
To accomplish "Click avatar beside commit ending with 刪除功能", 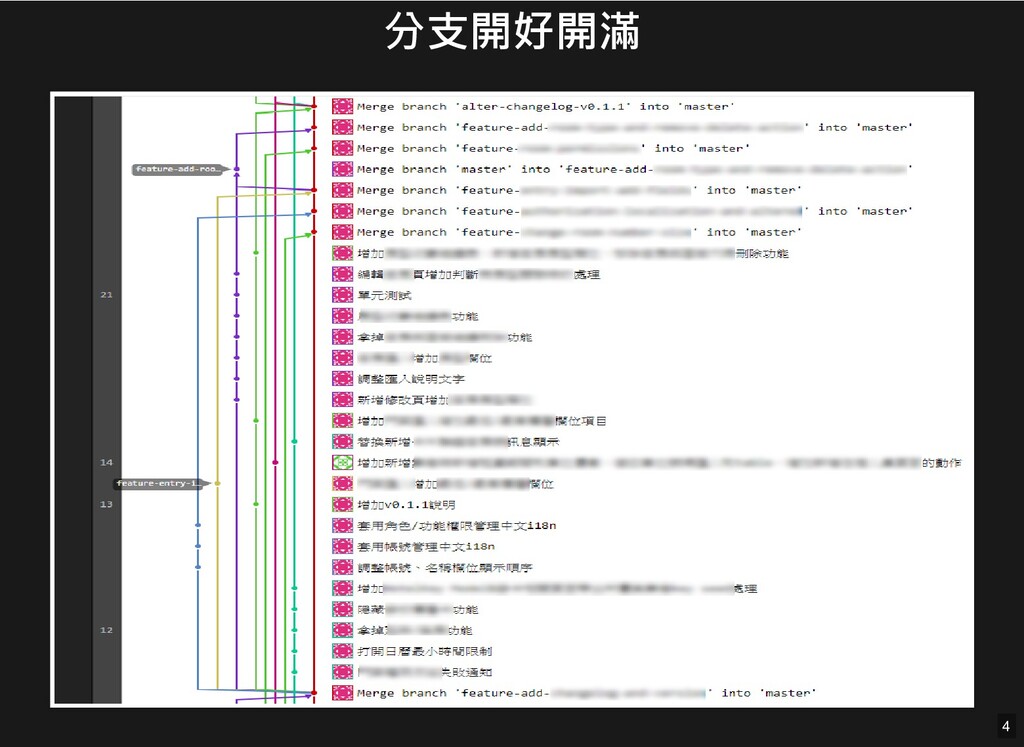I will [x=342, y=253].
